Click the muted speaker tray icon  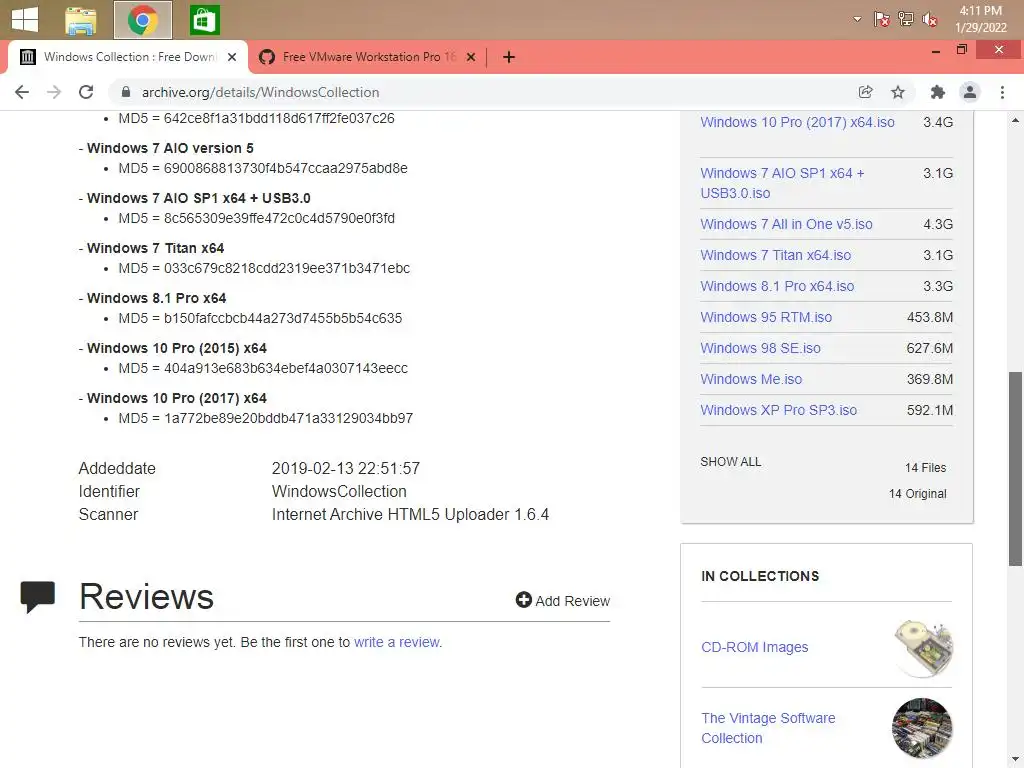pos(929,20)
